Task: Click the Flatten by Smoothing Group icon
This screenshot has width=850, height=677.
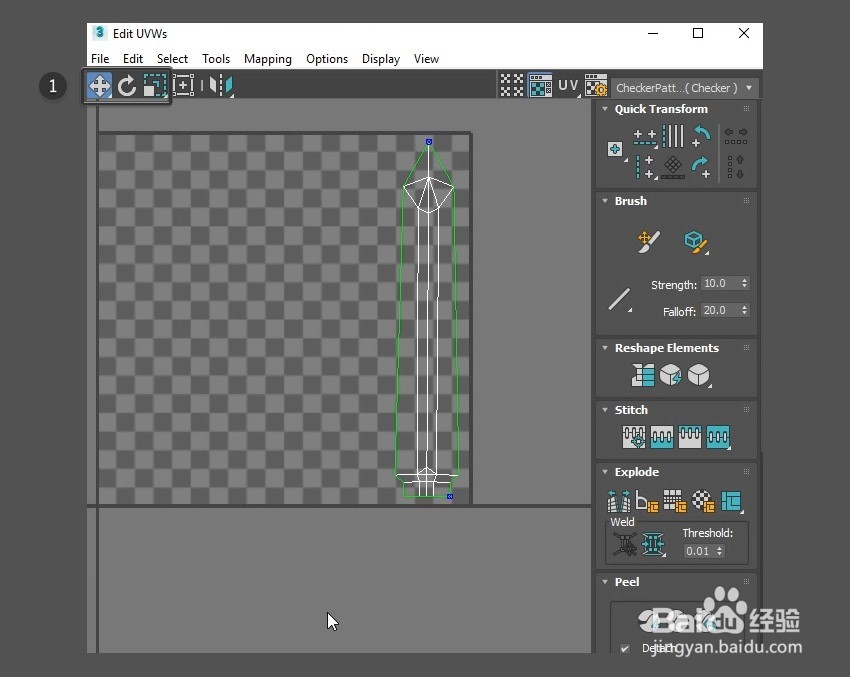Action: tap(675, 501)
